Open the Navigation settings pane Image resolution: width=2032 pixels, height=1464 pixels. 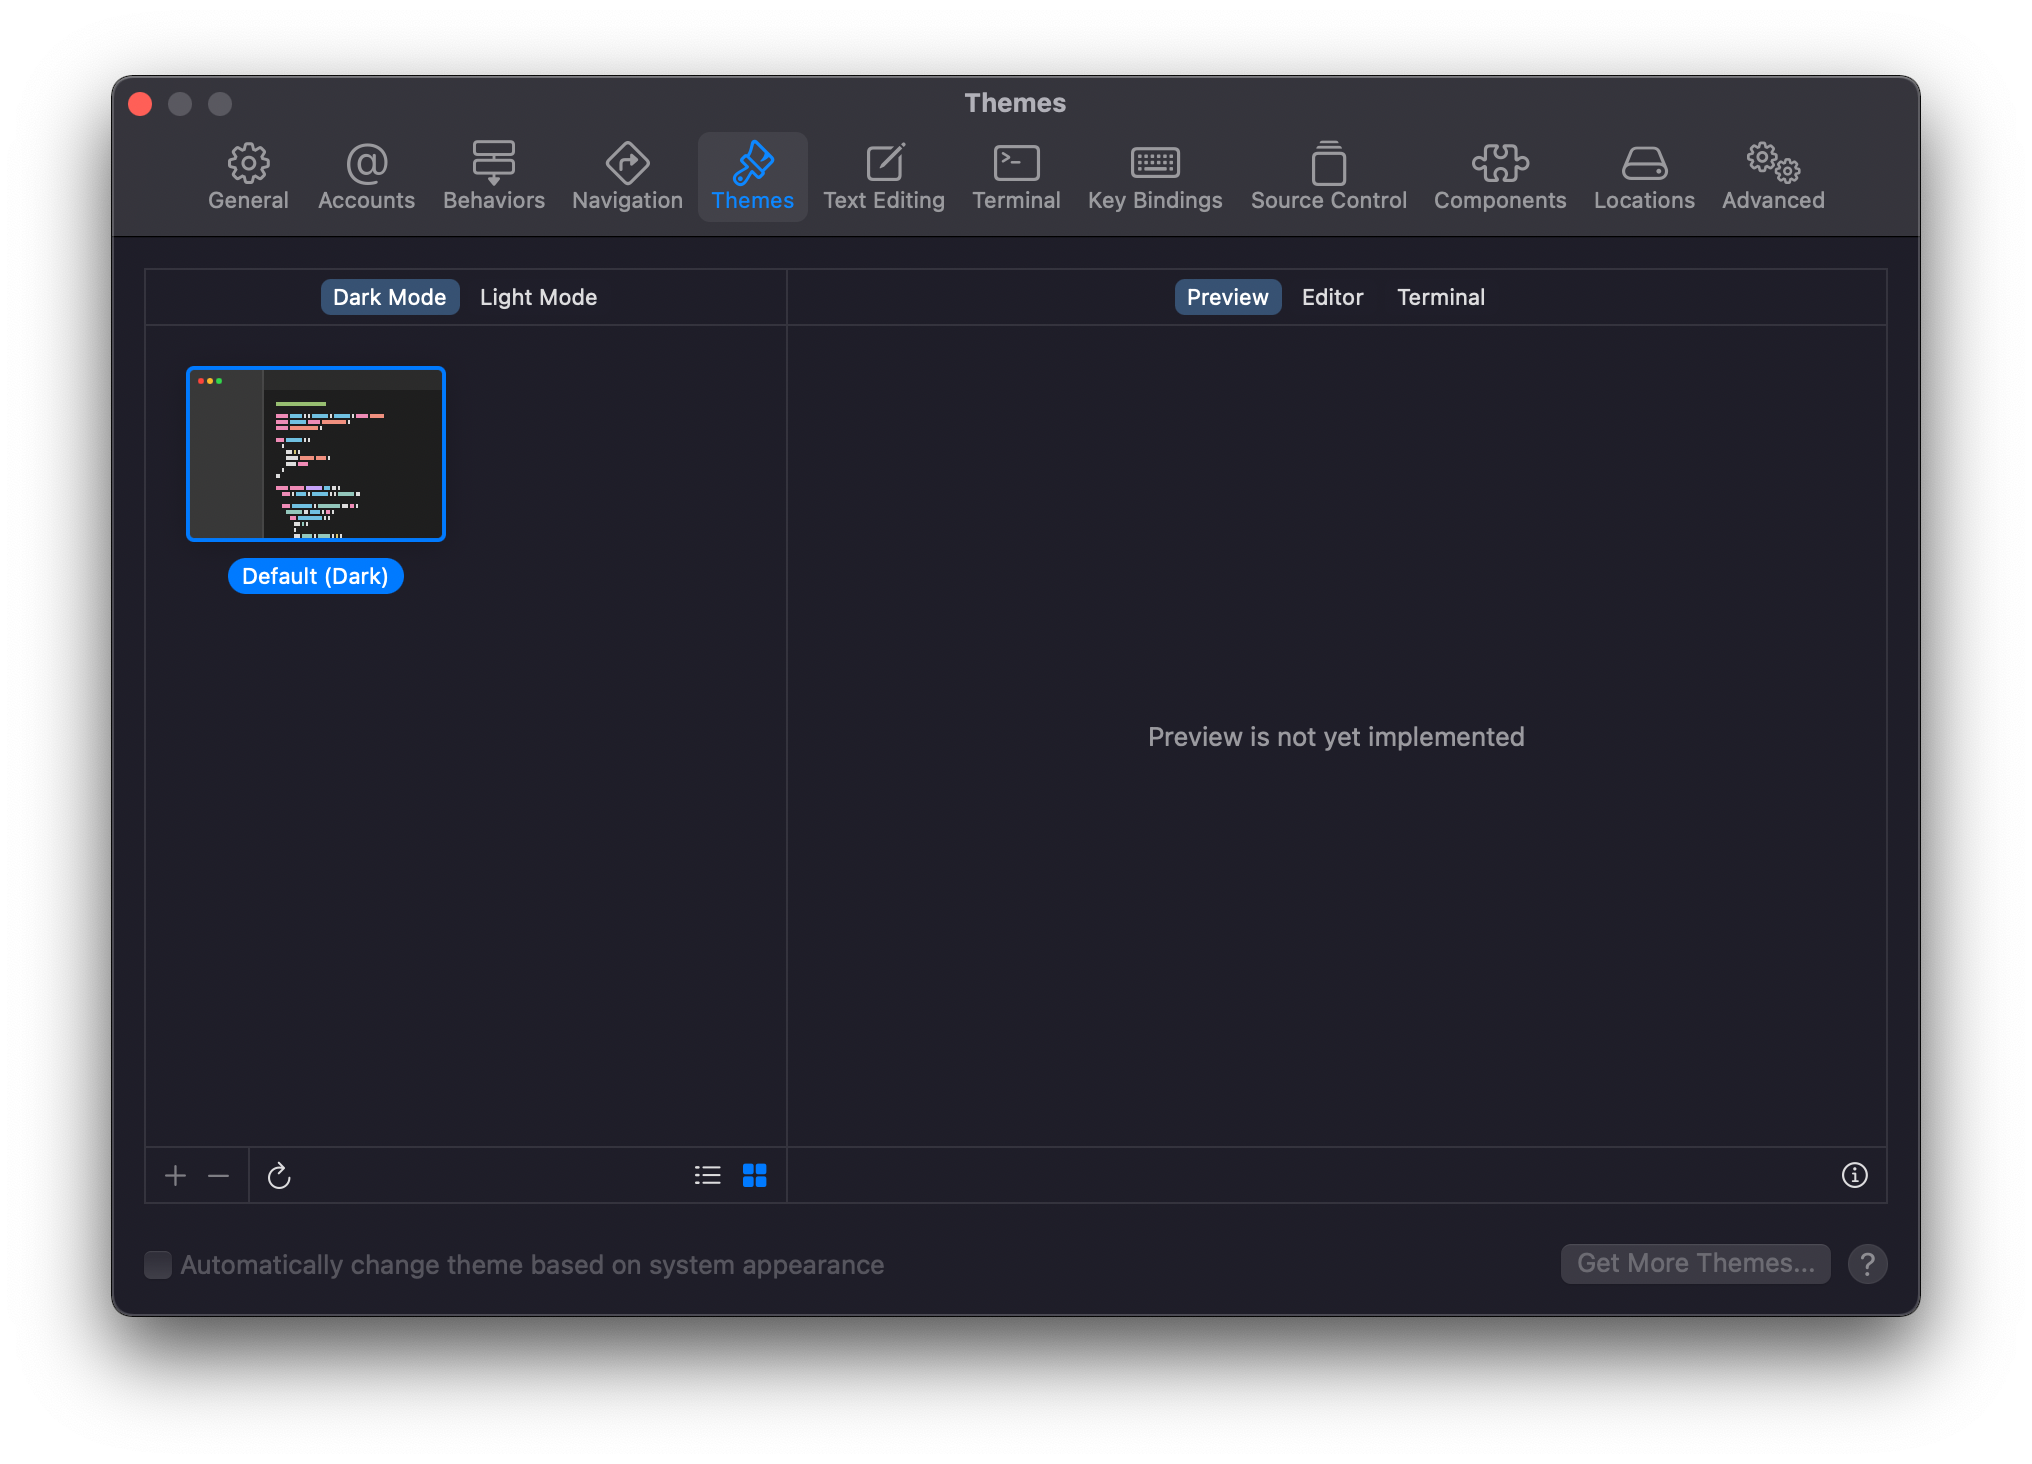[x=626, y=176]
